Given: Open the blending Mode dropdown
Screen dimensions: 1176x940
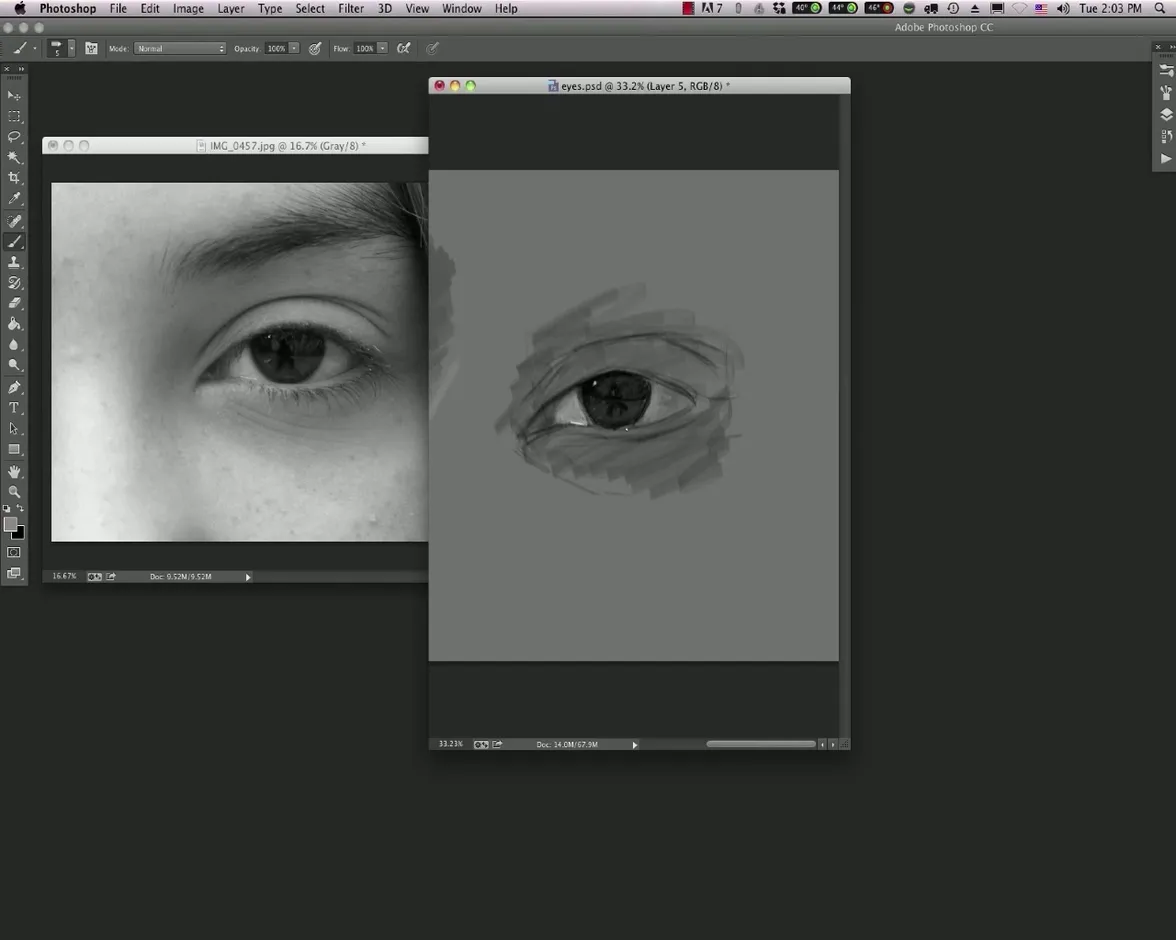Looking at the screenshot, I should [x=180, y=48].
